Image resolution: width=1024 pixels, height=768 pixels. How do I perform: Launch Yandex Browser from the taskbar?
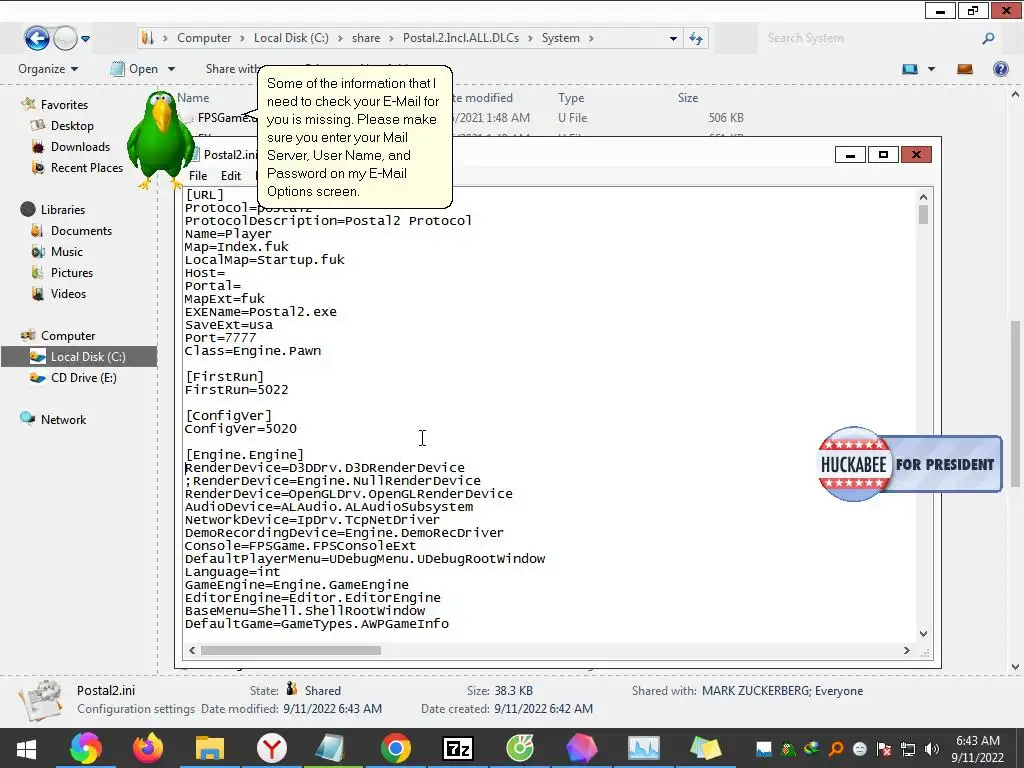tap(272, 748)
